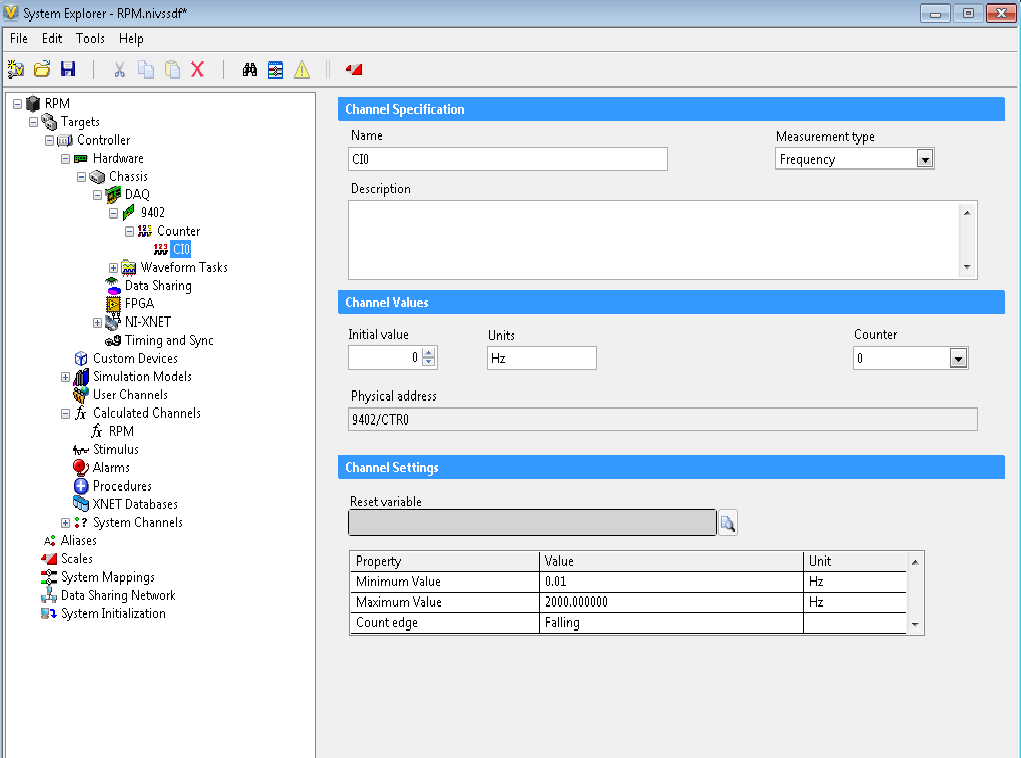The image size is (1021, 758).
Task: Click the blue Procedures icon
Action: click(81, 486)
